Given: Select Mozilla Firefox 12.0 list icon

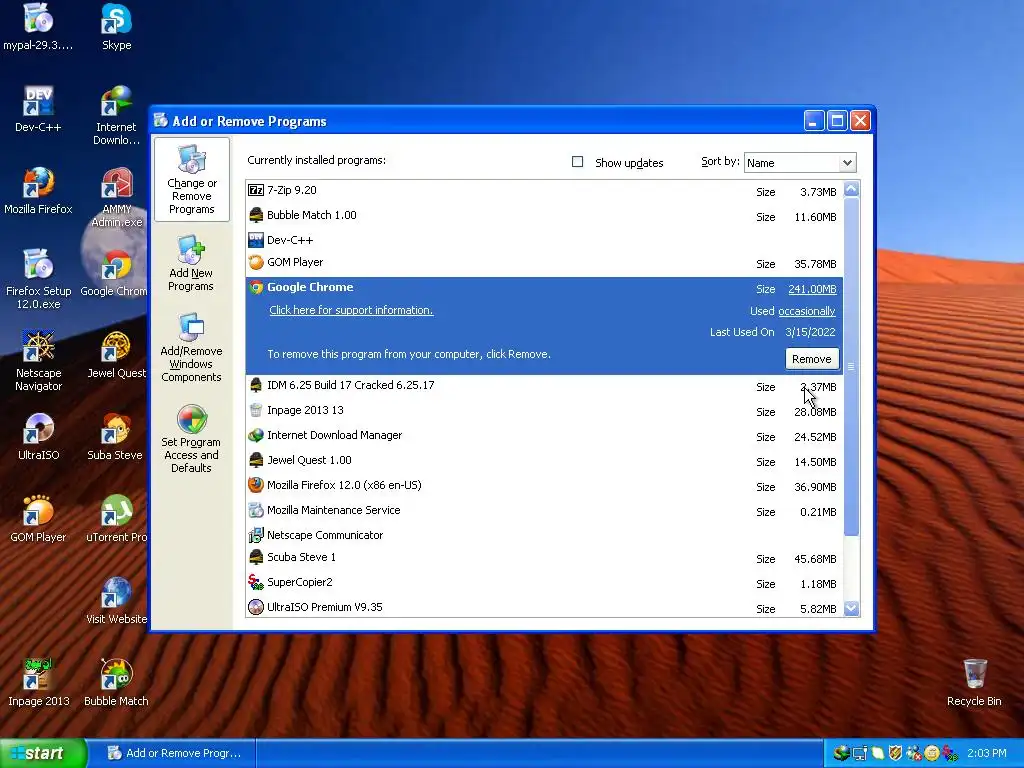Looking at the screenshot, I should pos(256,485).
